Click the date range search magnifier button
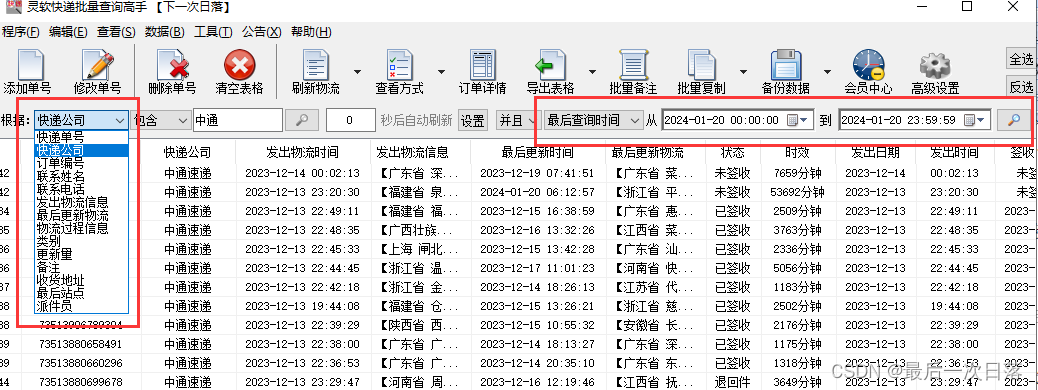The image size is (1038, 390). (1013, 120)
